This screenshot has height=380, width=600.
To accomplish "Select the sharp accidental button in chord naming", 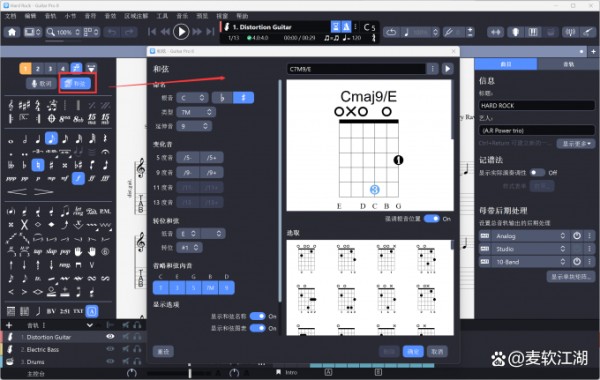I will pos(243,98).
